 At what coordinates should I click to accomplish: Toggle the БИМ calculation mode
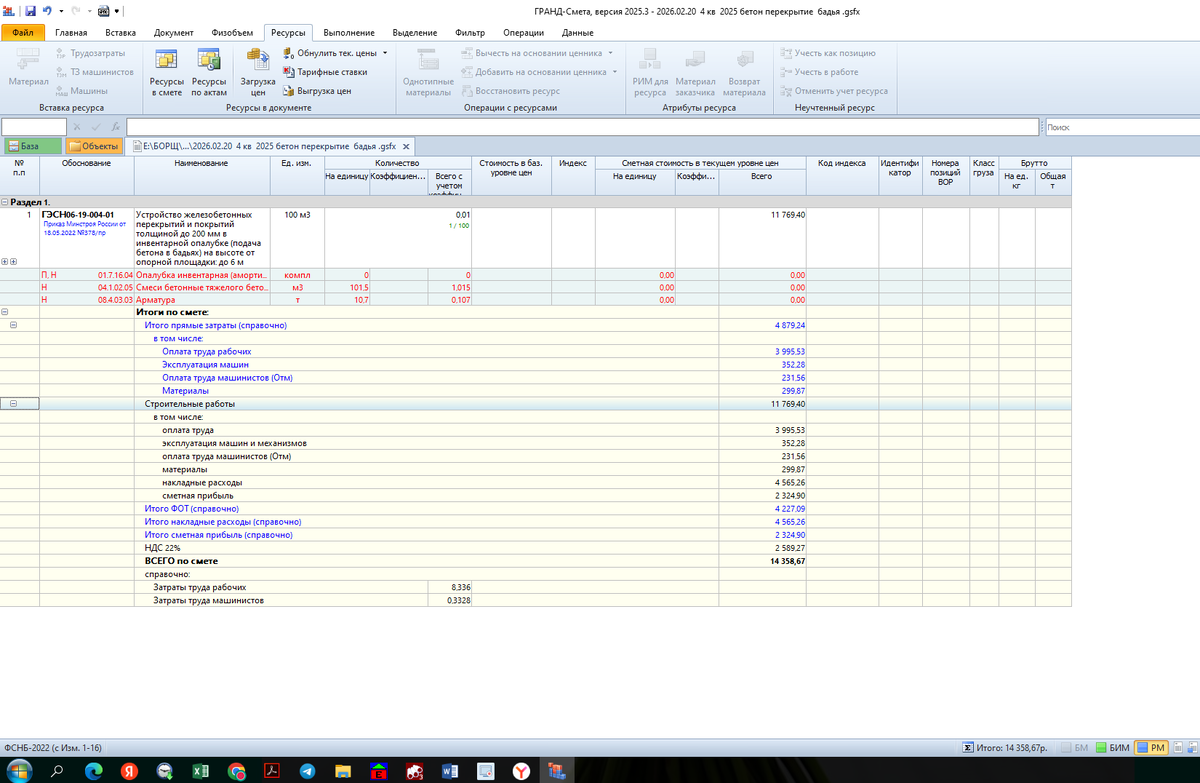1112,748
